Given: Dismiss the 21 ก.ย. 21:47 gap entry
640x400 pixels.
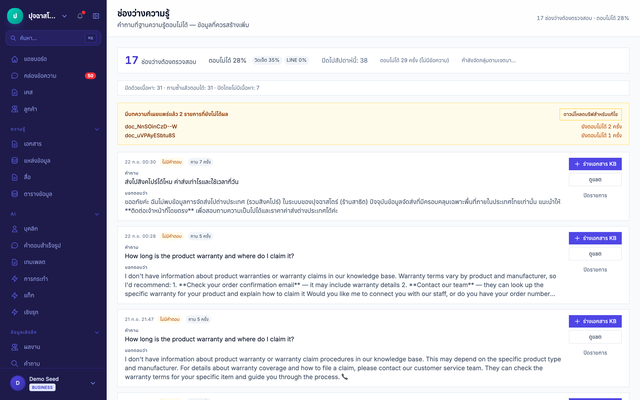Looking at the screenshot, I should 595,353.
